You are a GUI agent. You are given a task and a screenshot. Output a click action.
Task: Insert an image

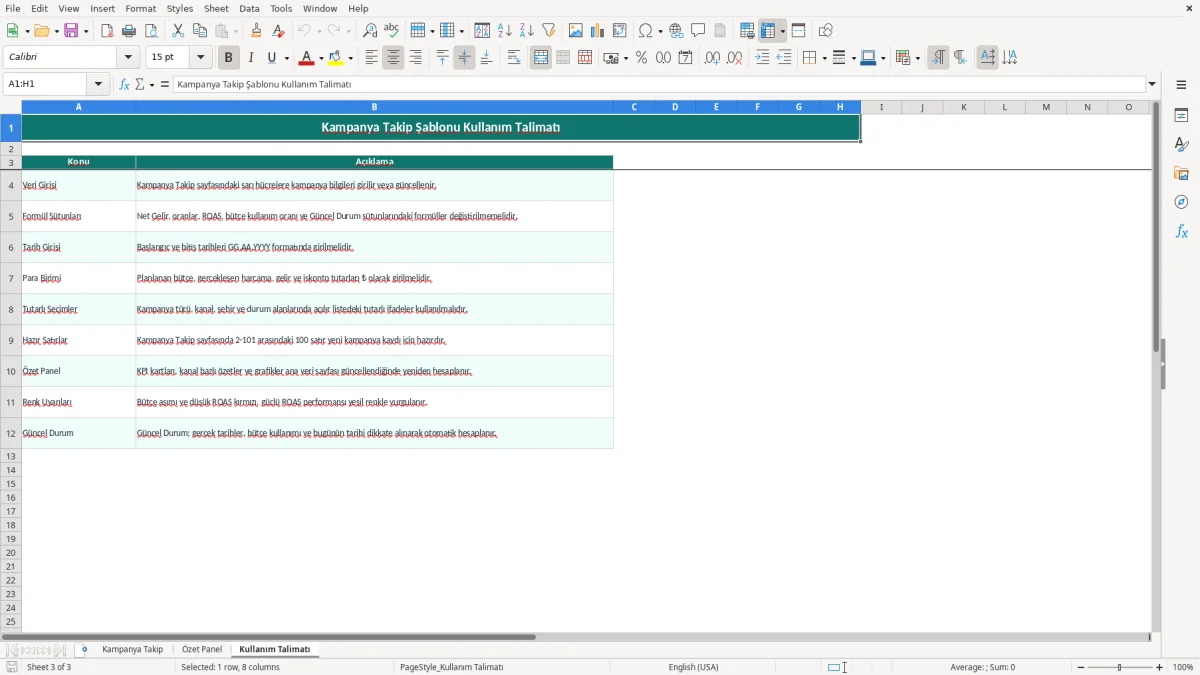pos(576,31)
